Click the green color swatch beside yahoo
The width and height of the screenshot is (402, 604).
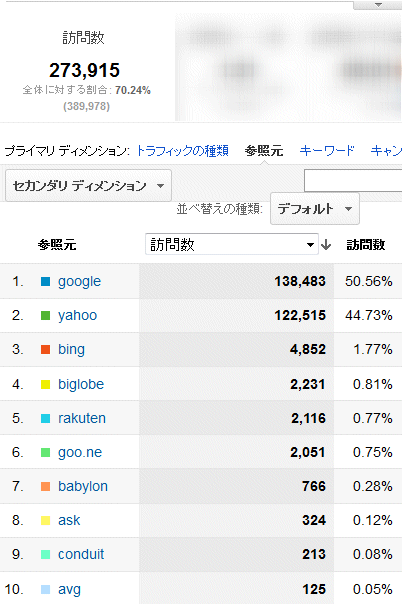45,315
